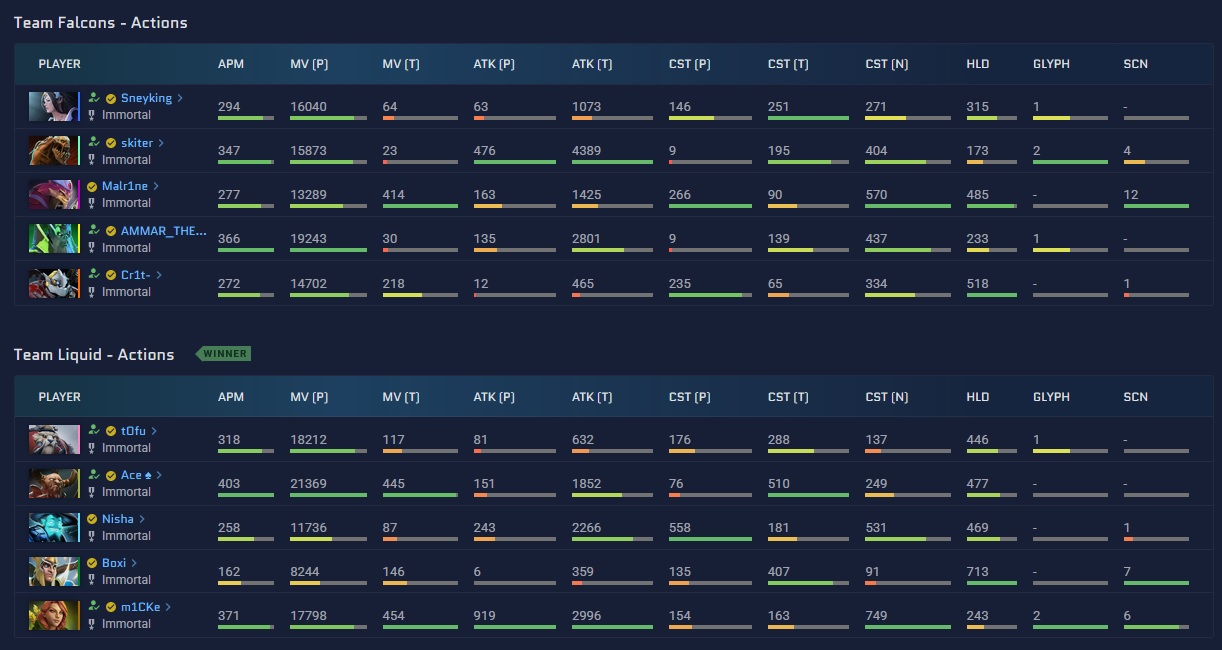The image size is (1222, 650).
Task: Open skiter's player profile link
Action: click(137, 143)
